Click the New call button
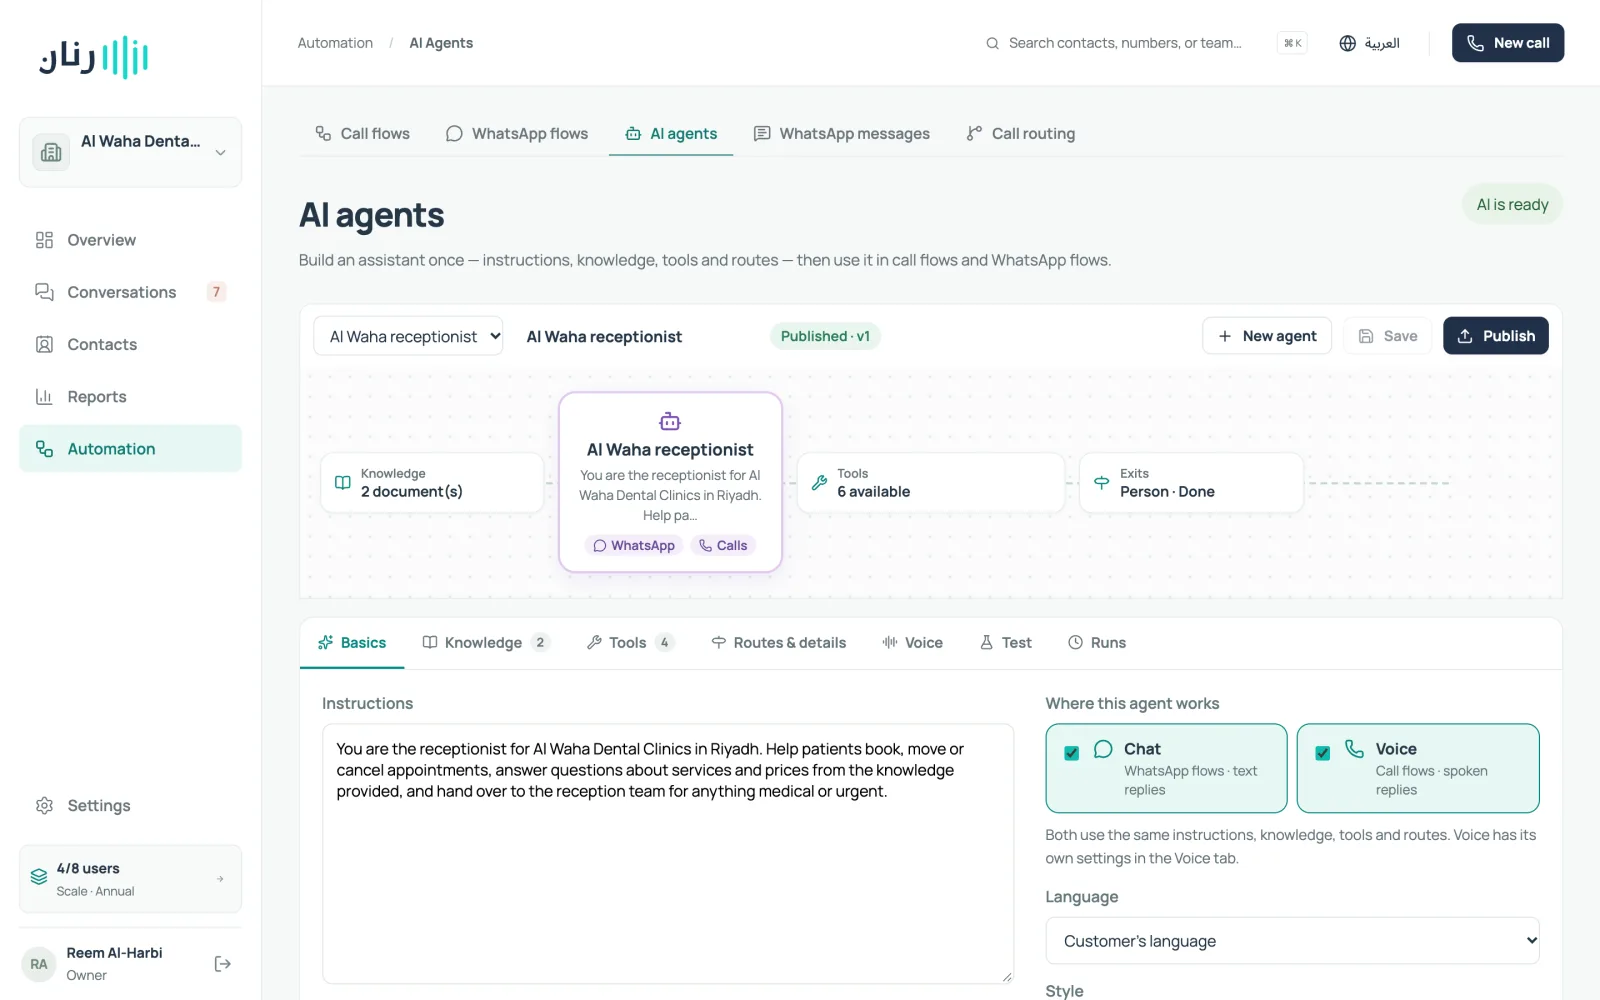 pyautogui.click(x=1508, y=43)
